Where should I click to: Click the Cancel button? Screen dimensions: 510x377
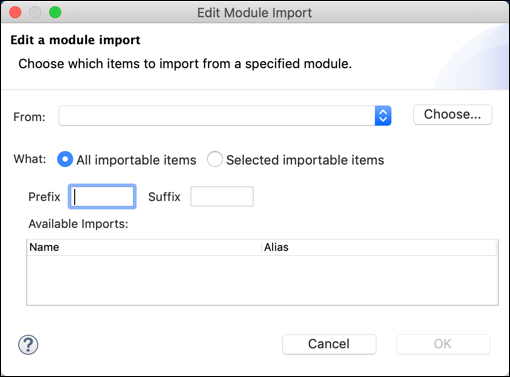329,344
